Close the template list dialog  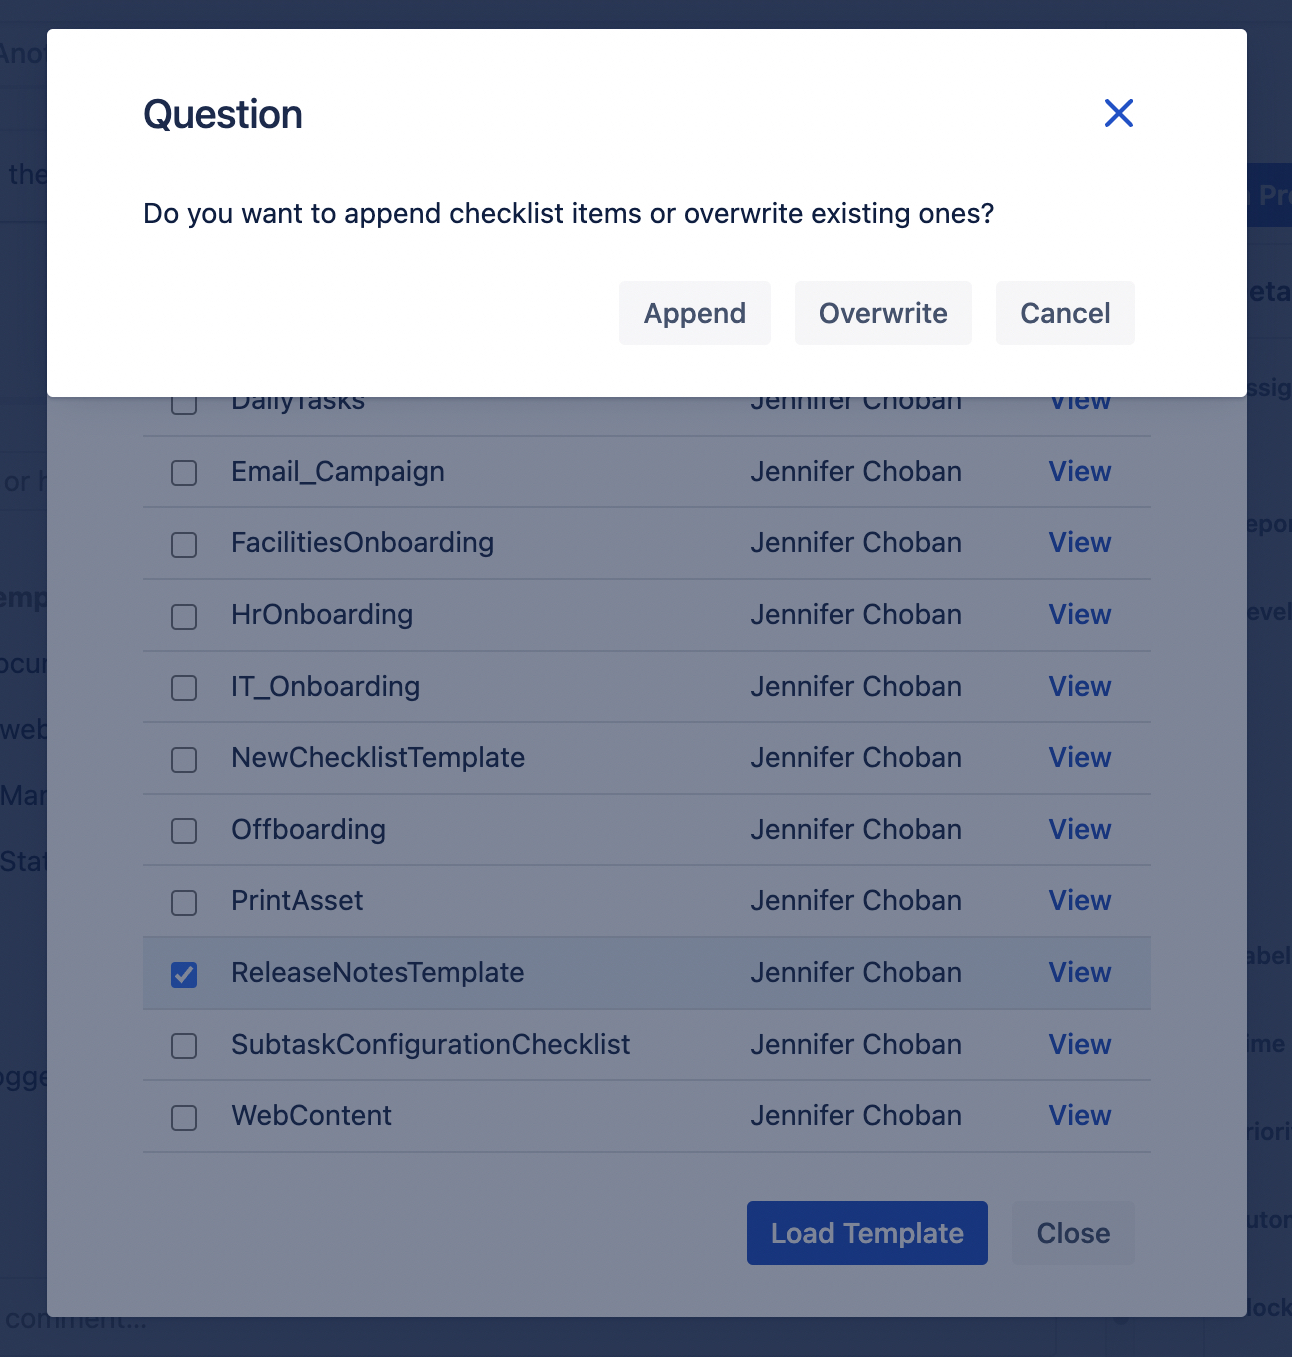point(1072,1233)
